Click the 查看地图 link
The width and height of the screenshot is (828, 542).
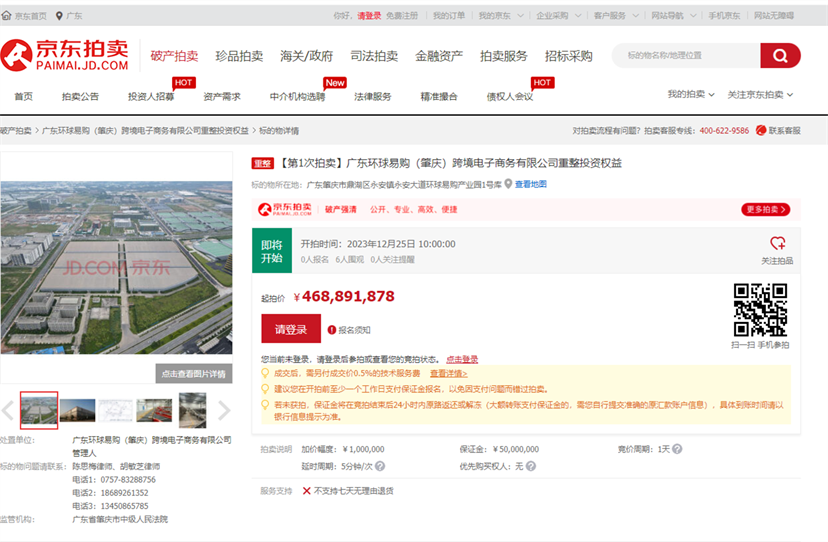(x=531, y=184)
